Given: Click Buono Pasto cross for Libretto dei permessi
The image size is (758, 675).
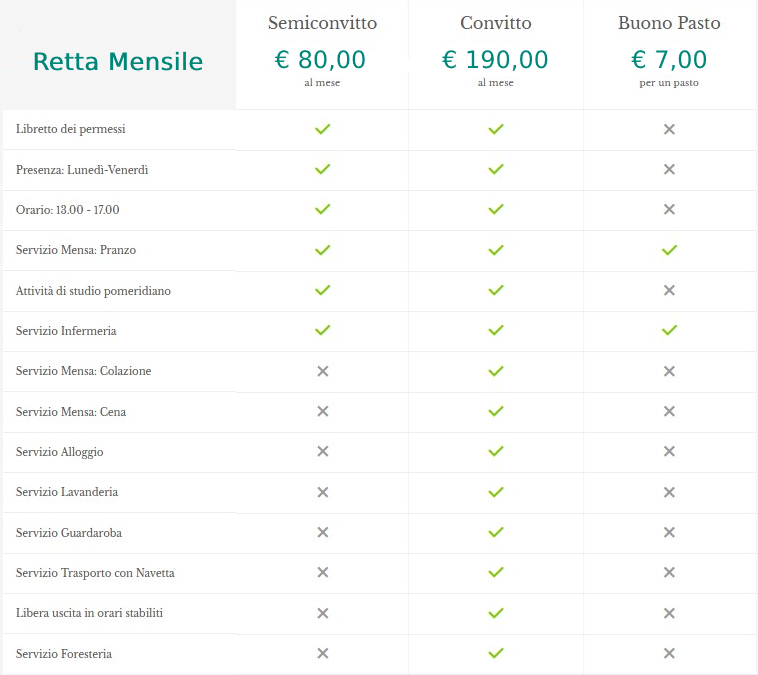Looking at the screenshot, I should [669, 129].
